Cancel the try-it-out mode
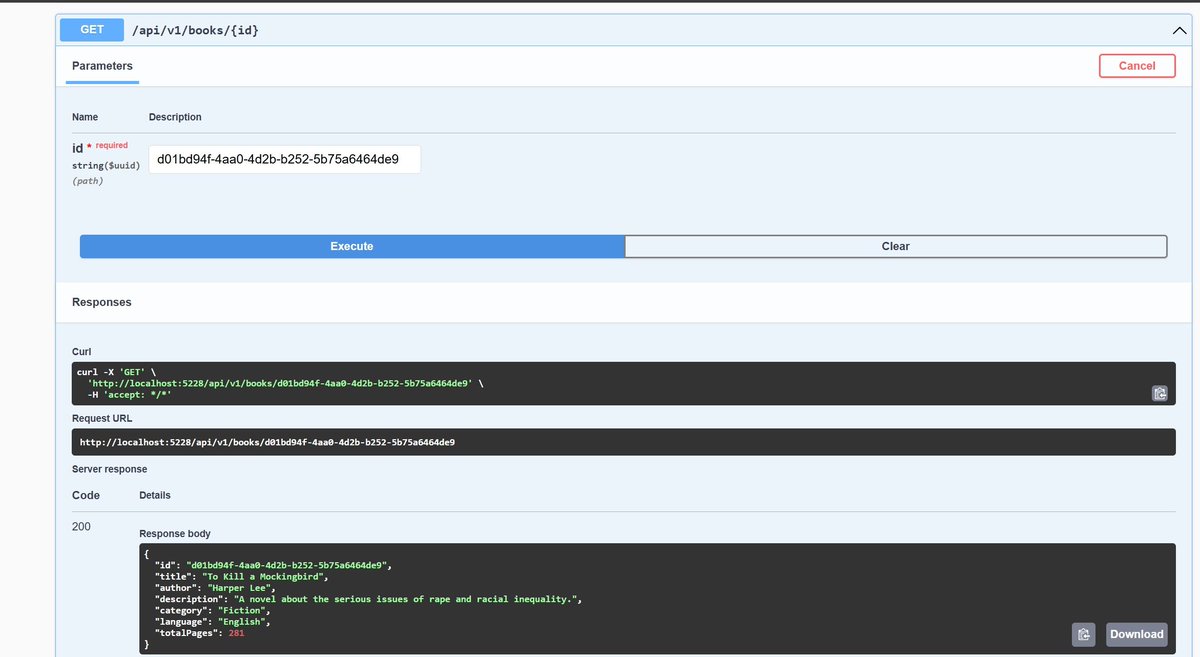 point(1137,66)
